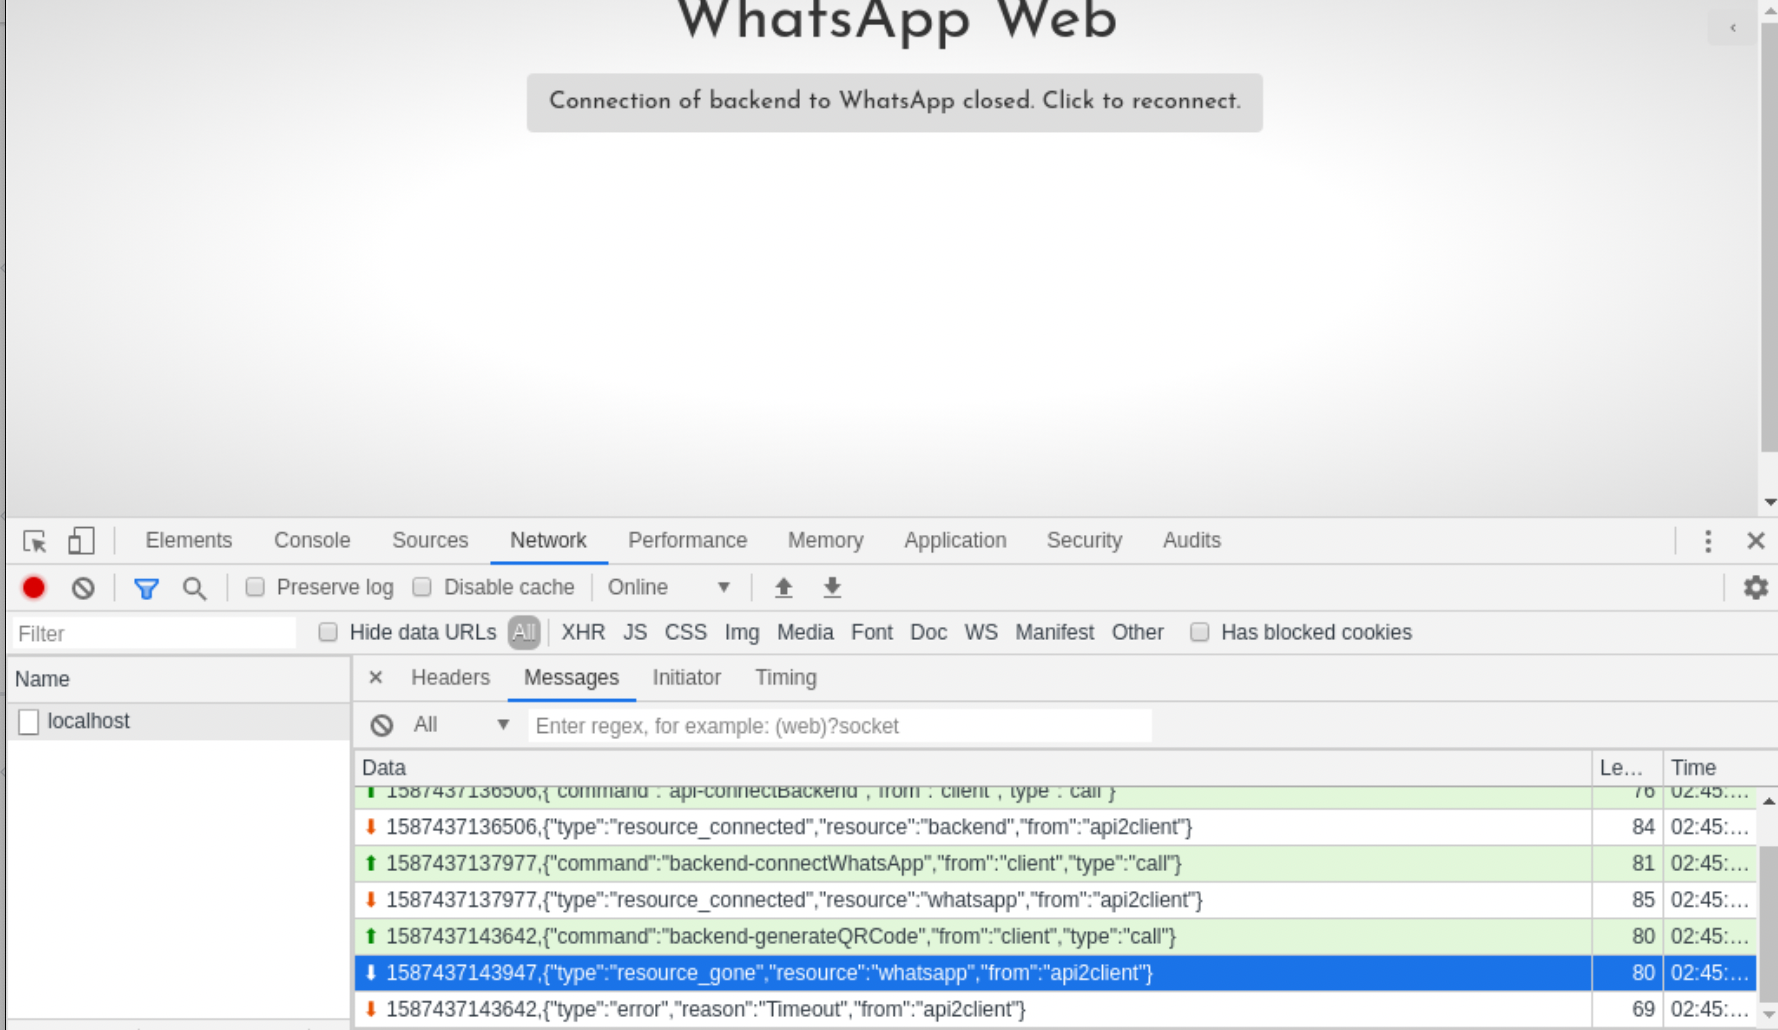Sort messages by Data column header
Image resolution: width=1778 pixels, height=1030 pixels.
973,768
